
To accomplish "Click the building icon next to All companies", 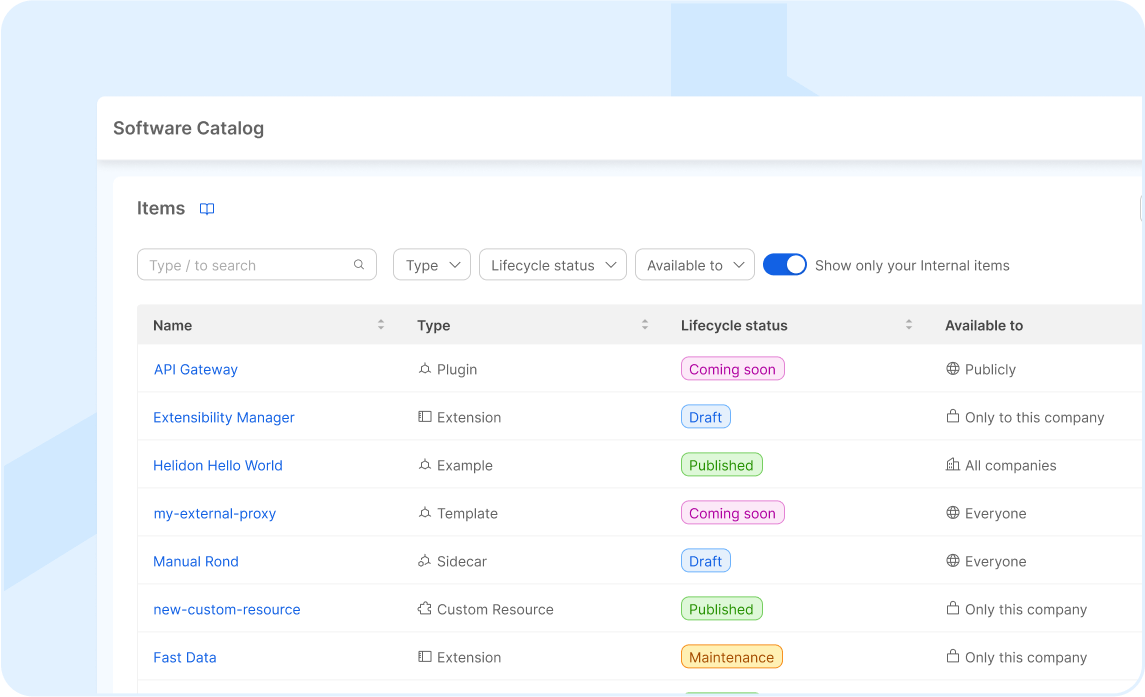I will (953, 465).
